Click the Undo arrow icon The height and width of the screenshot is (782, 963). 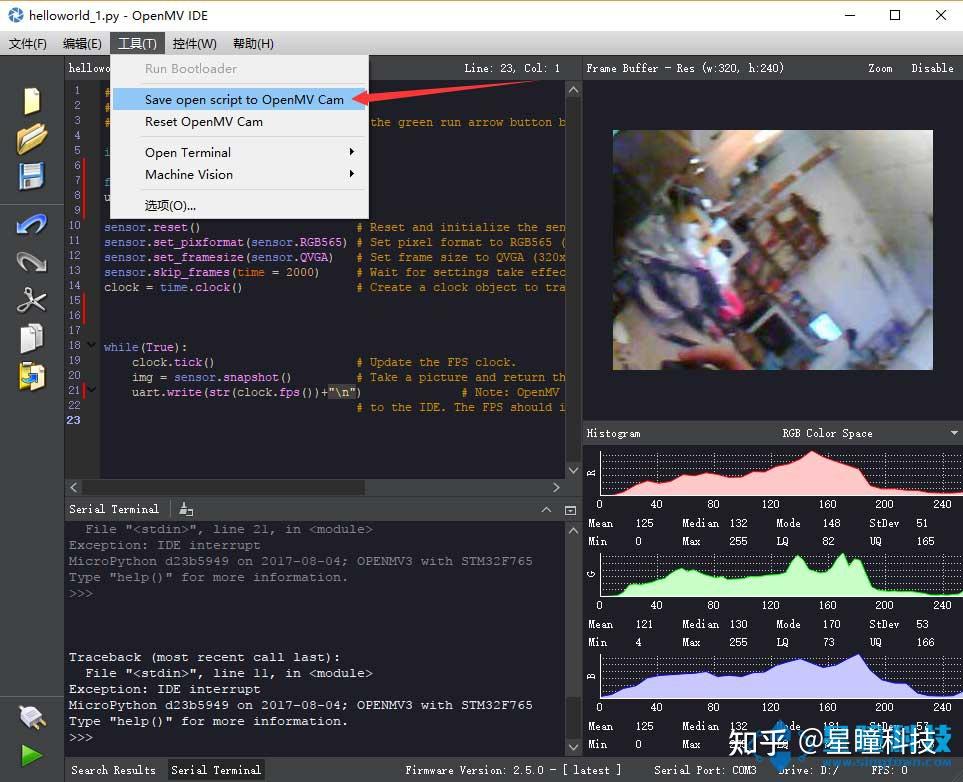[32, 224]
